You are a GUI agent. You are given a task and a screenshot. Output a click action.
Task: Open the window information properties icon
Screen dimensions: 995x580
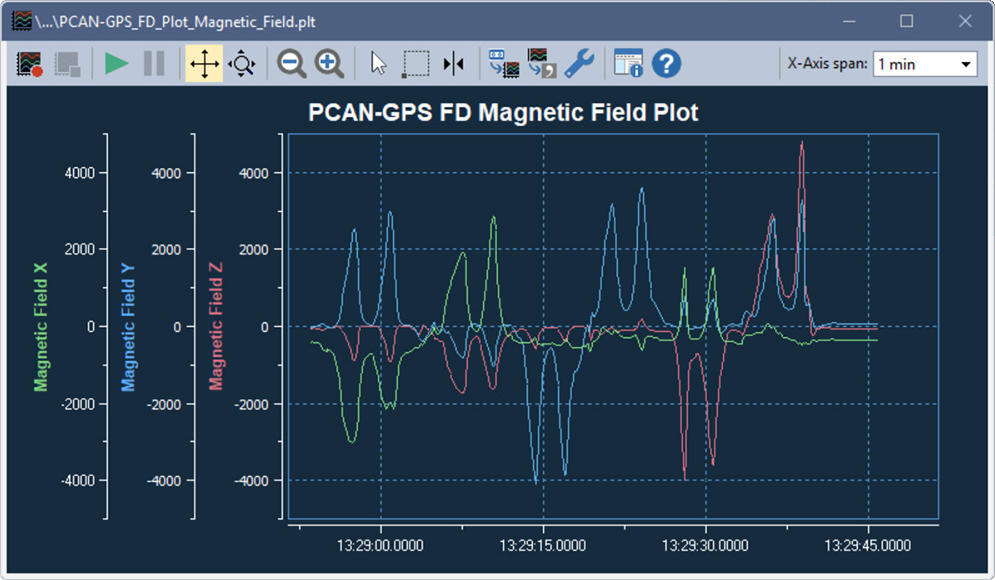click(628, 63)
